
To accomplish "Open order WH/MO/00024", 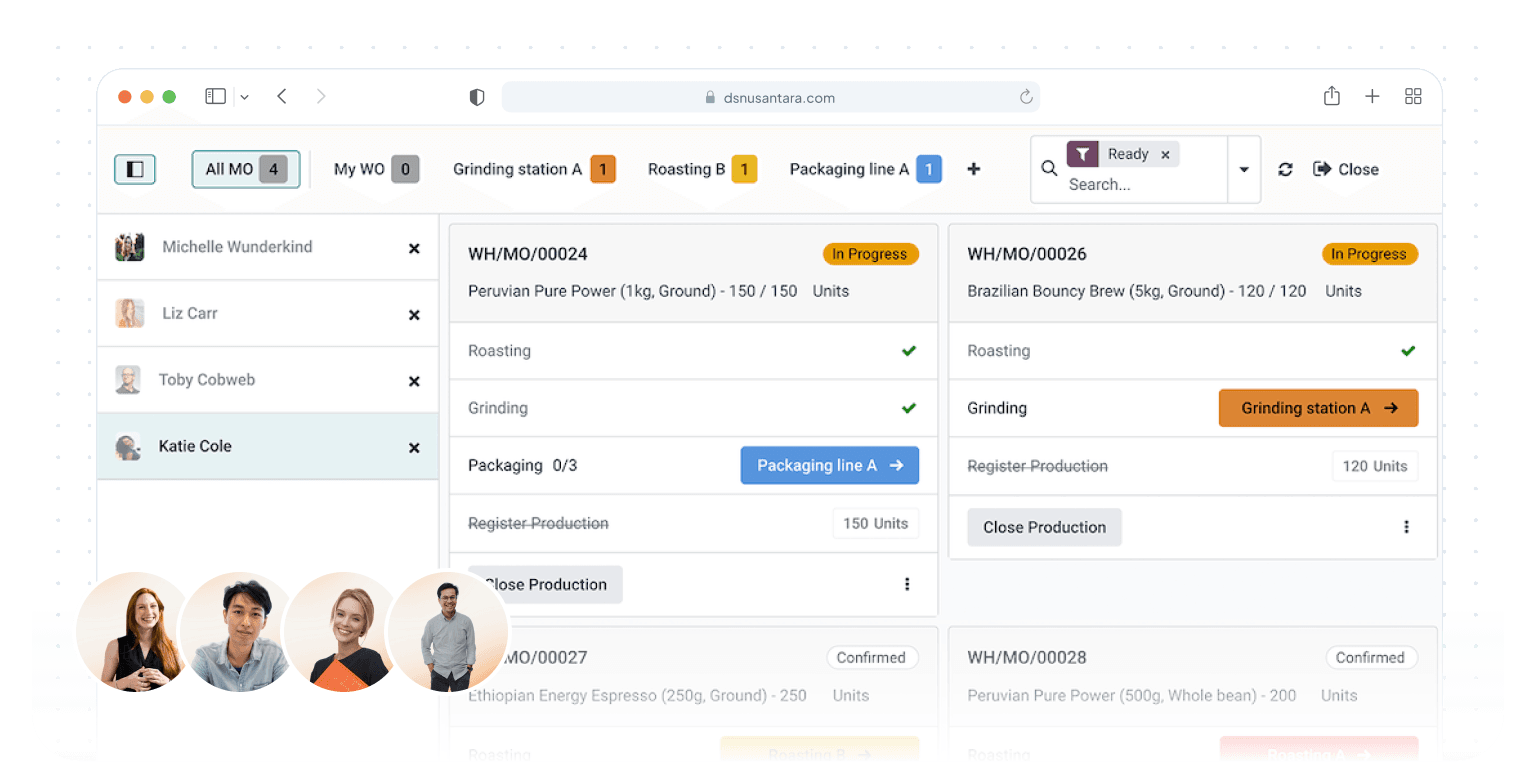I will coord(528,254).
